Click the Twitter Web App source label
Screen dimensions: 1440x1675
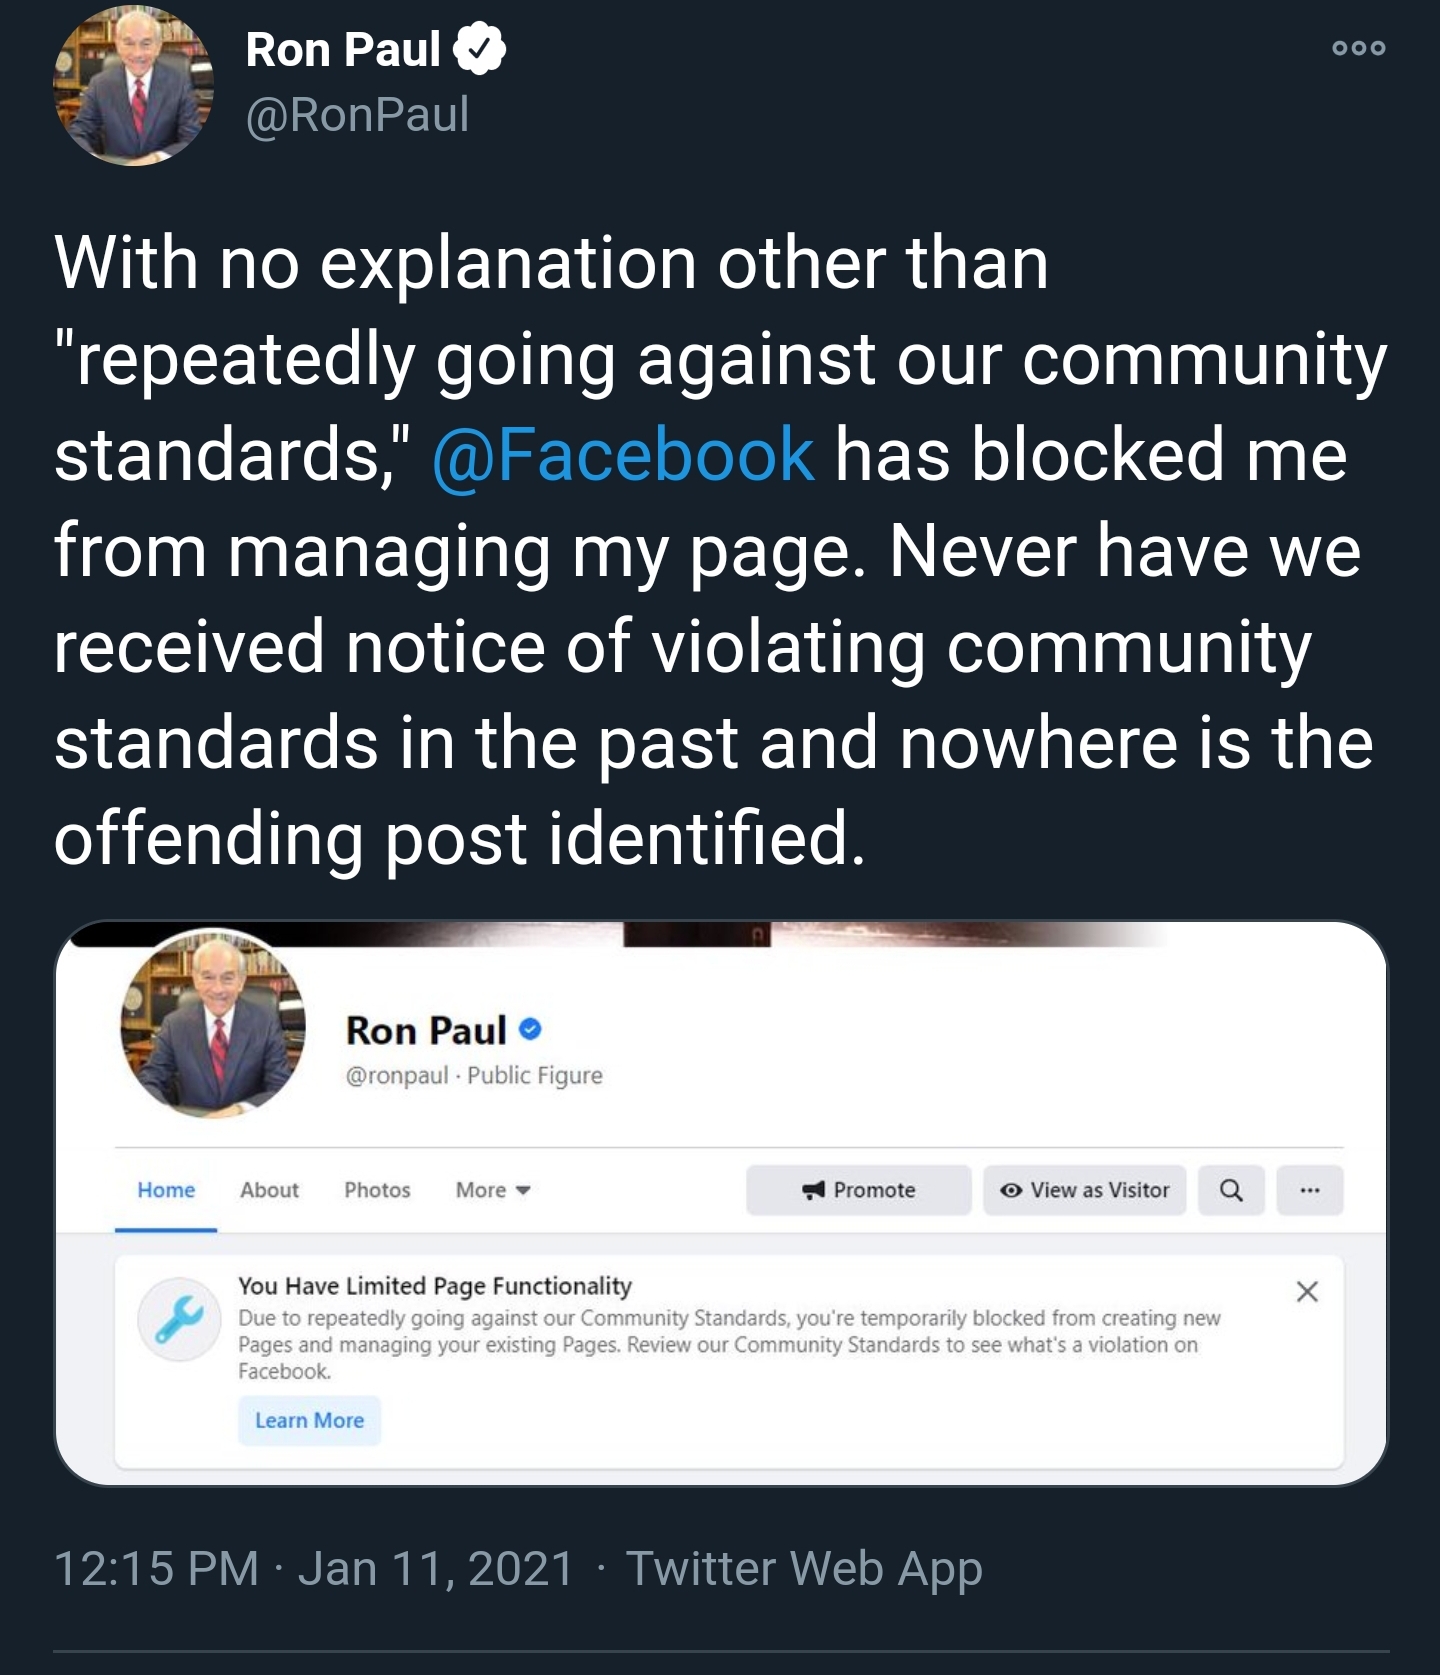click(x=804, y=1568)
